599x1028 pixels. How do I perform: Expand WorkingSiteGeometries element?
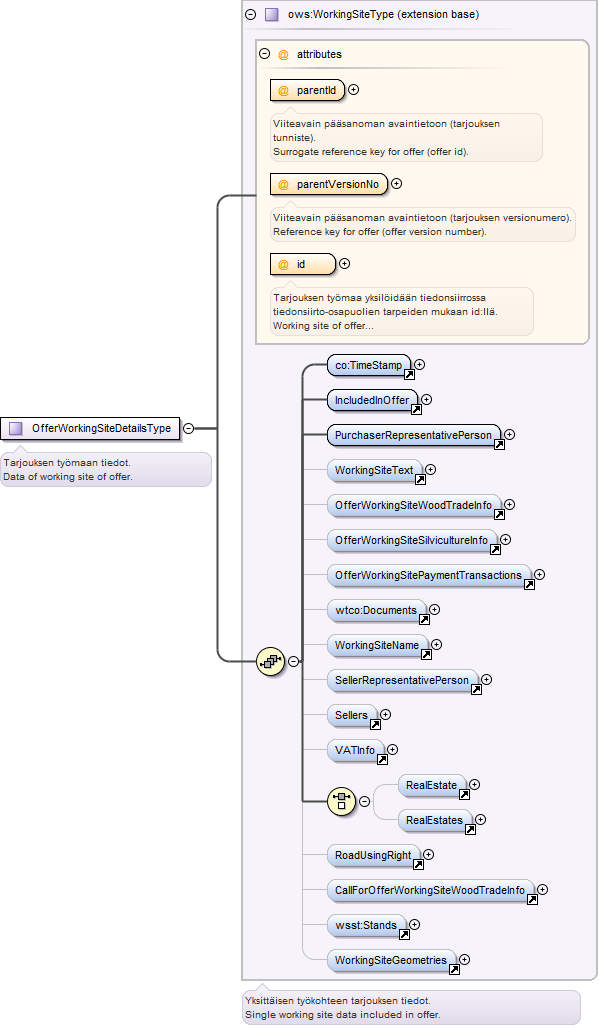point(465,959)
